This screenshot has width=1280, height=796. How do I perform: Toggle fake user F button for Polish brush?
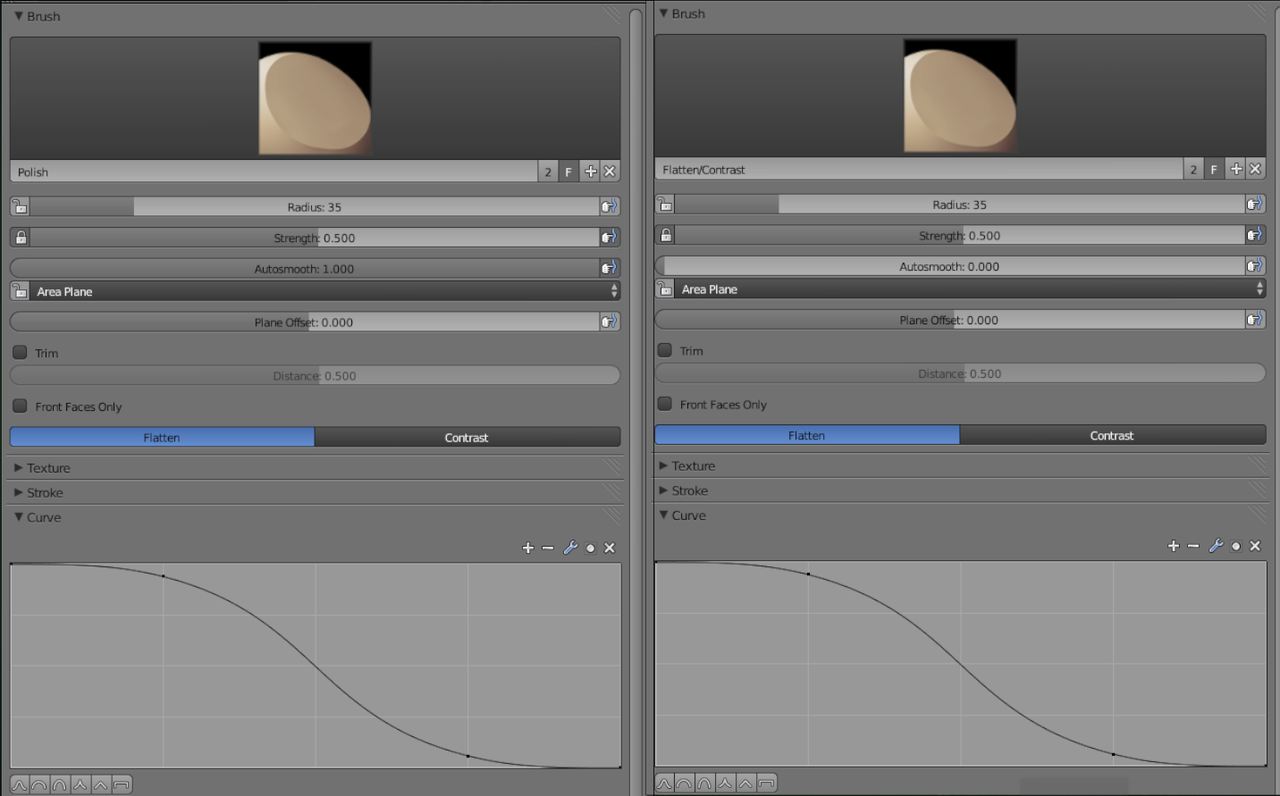[x=568, y=172]
